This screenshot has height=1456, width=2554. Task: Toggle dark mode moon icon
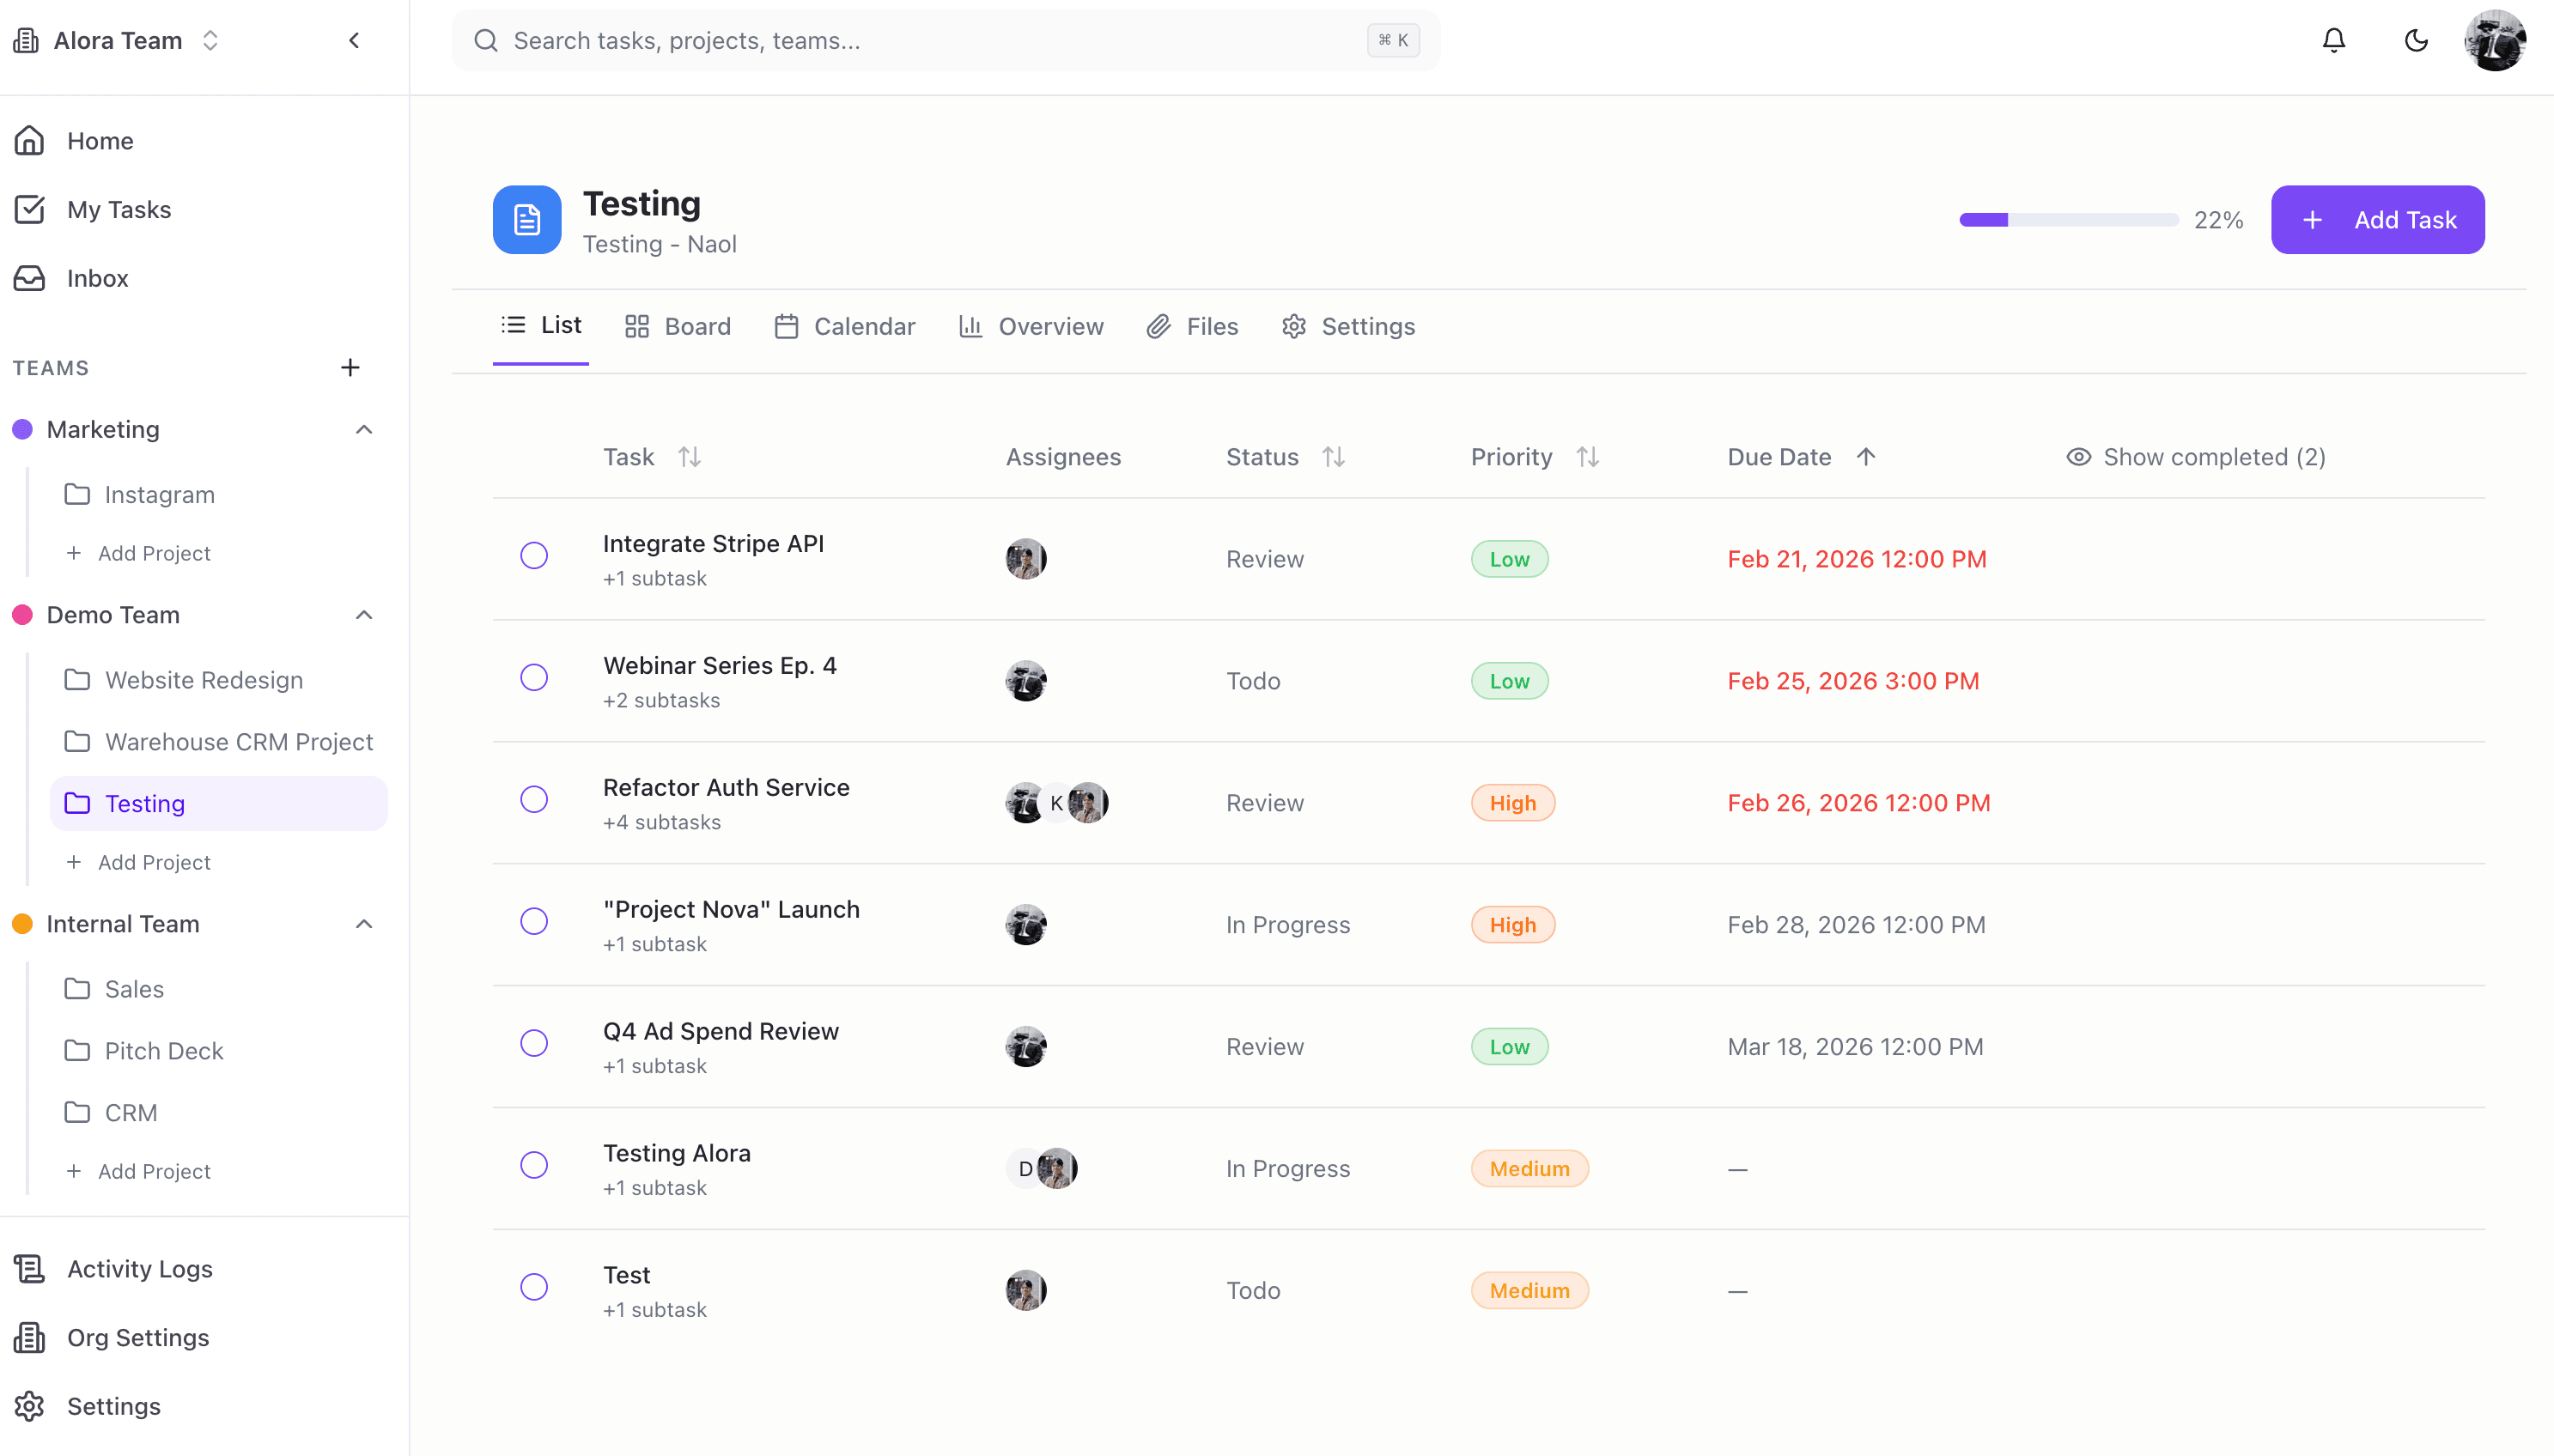coord(2415,40)
